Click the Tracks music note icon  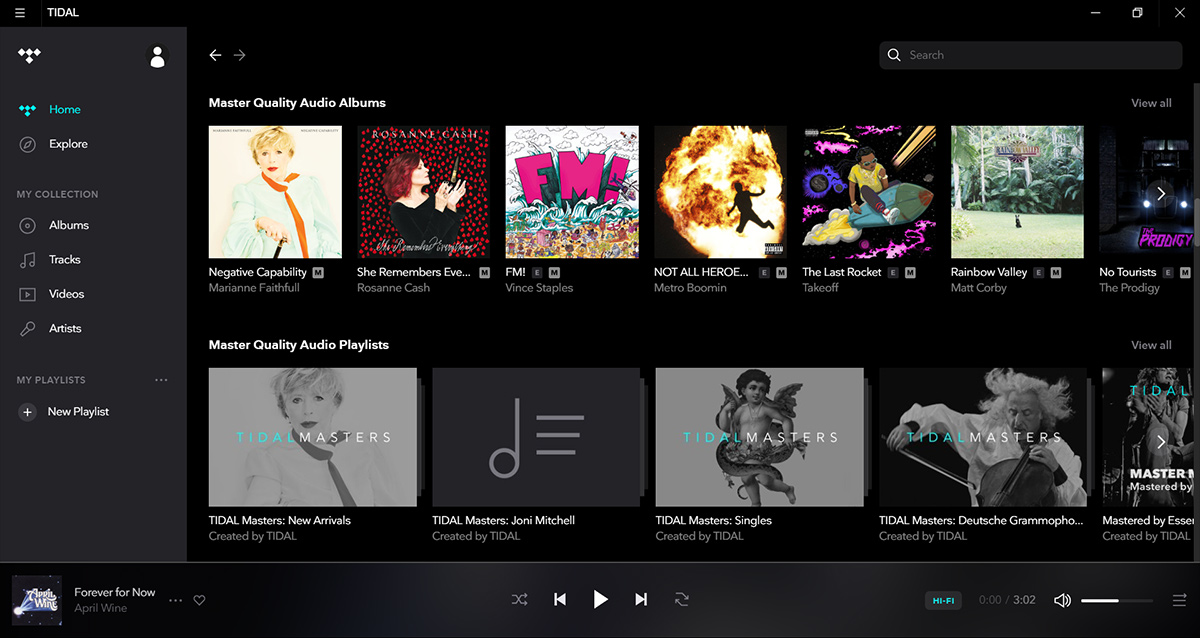pyautogui.click(x=28, y=260)
